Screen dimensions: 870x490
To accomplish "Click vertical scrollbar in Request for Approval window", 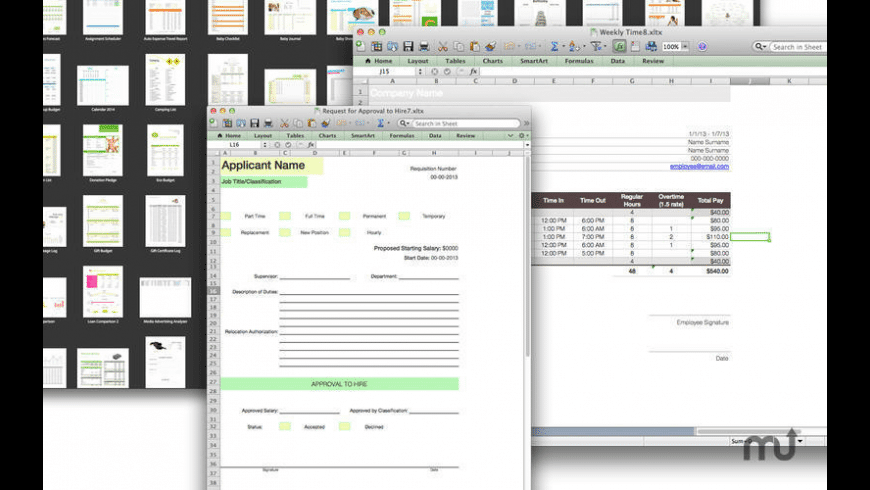I will [x=527, y=255].
